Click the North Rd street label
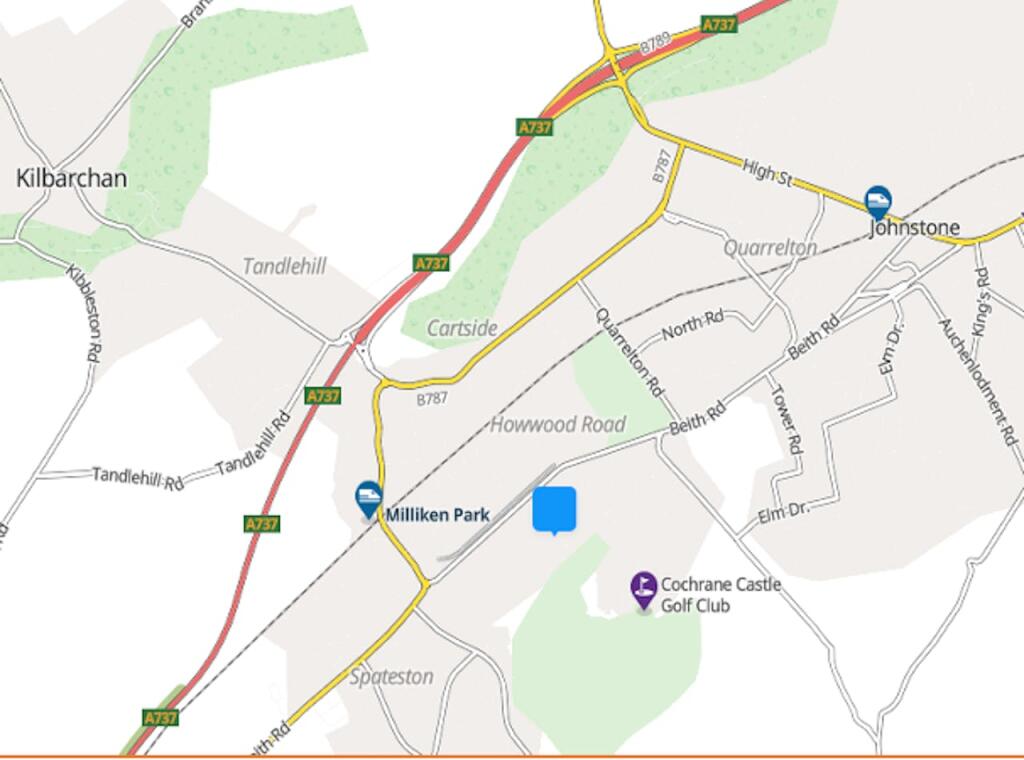Image resolution: width=1024 pixels, height=760 pixels. (693, 325)
